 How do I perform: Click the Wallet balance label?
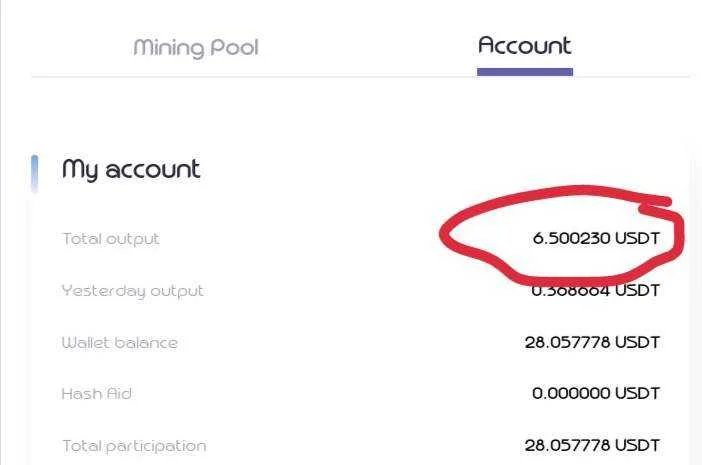pos(120,343)
